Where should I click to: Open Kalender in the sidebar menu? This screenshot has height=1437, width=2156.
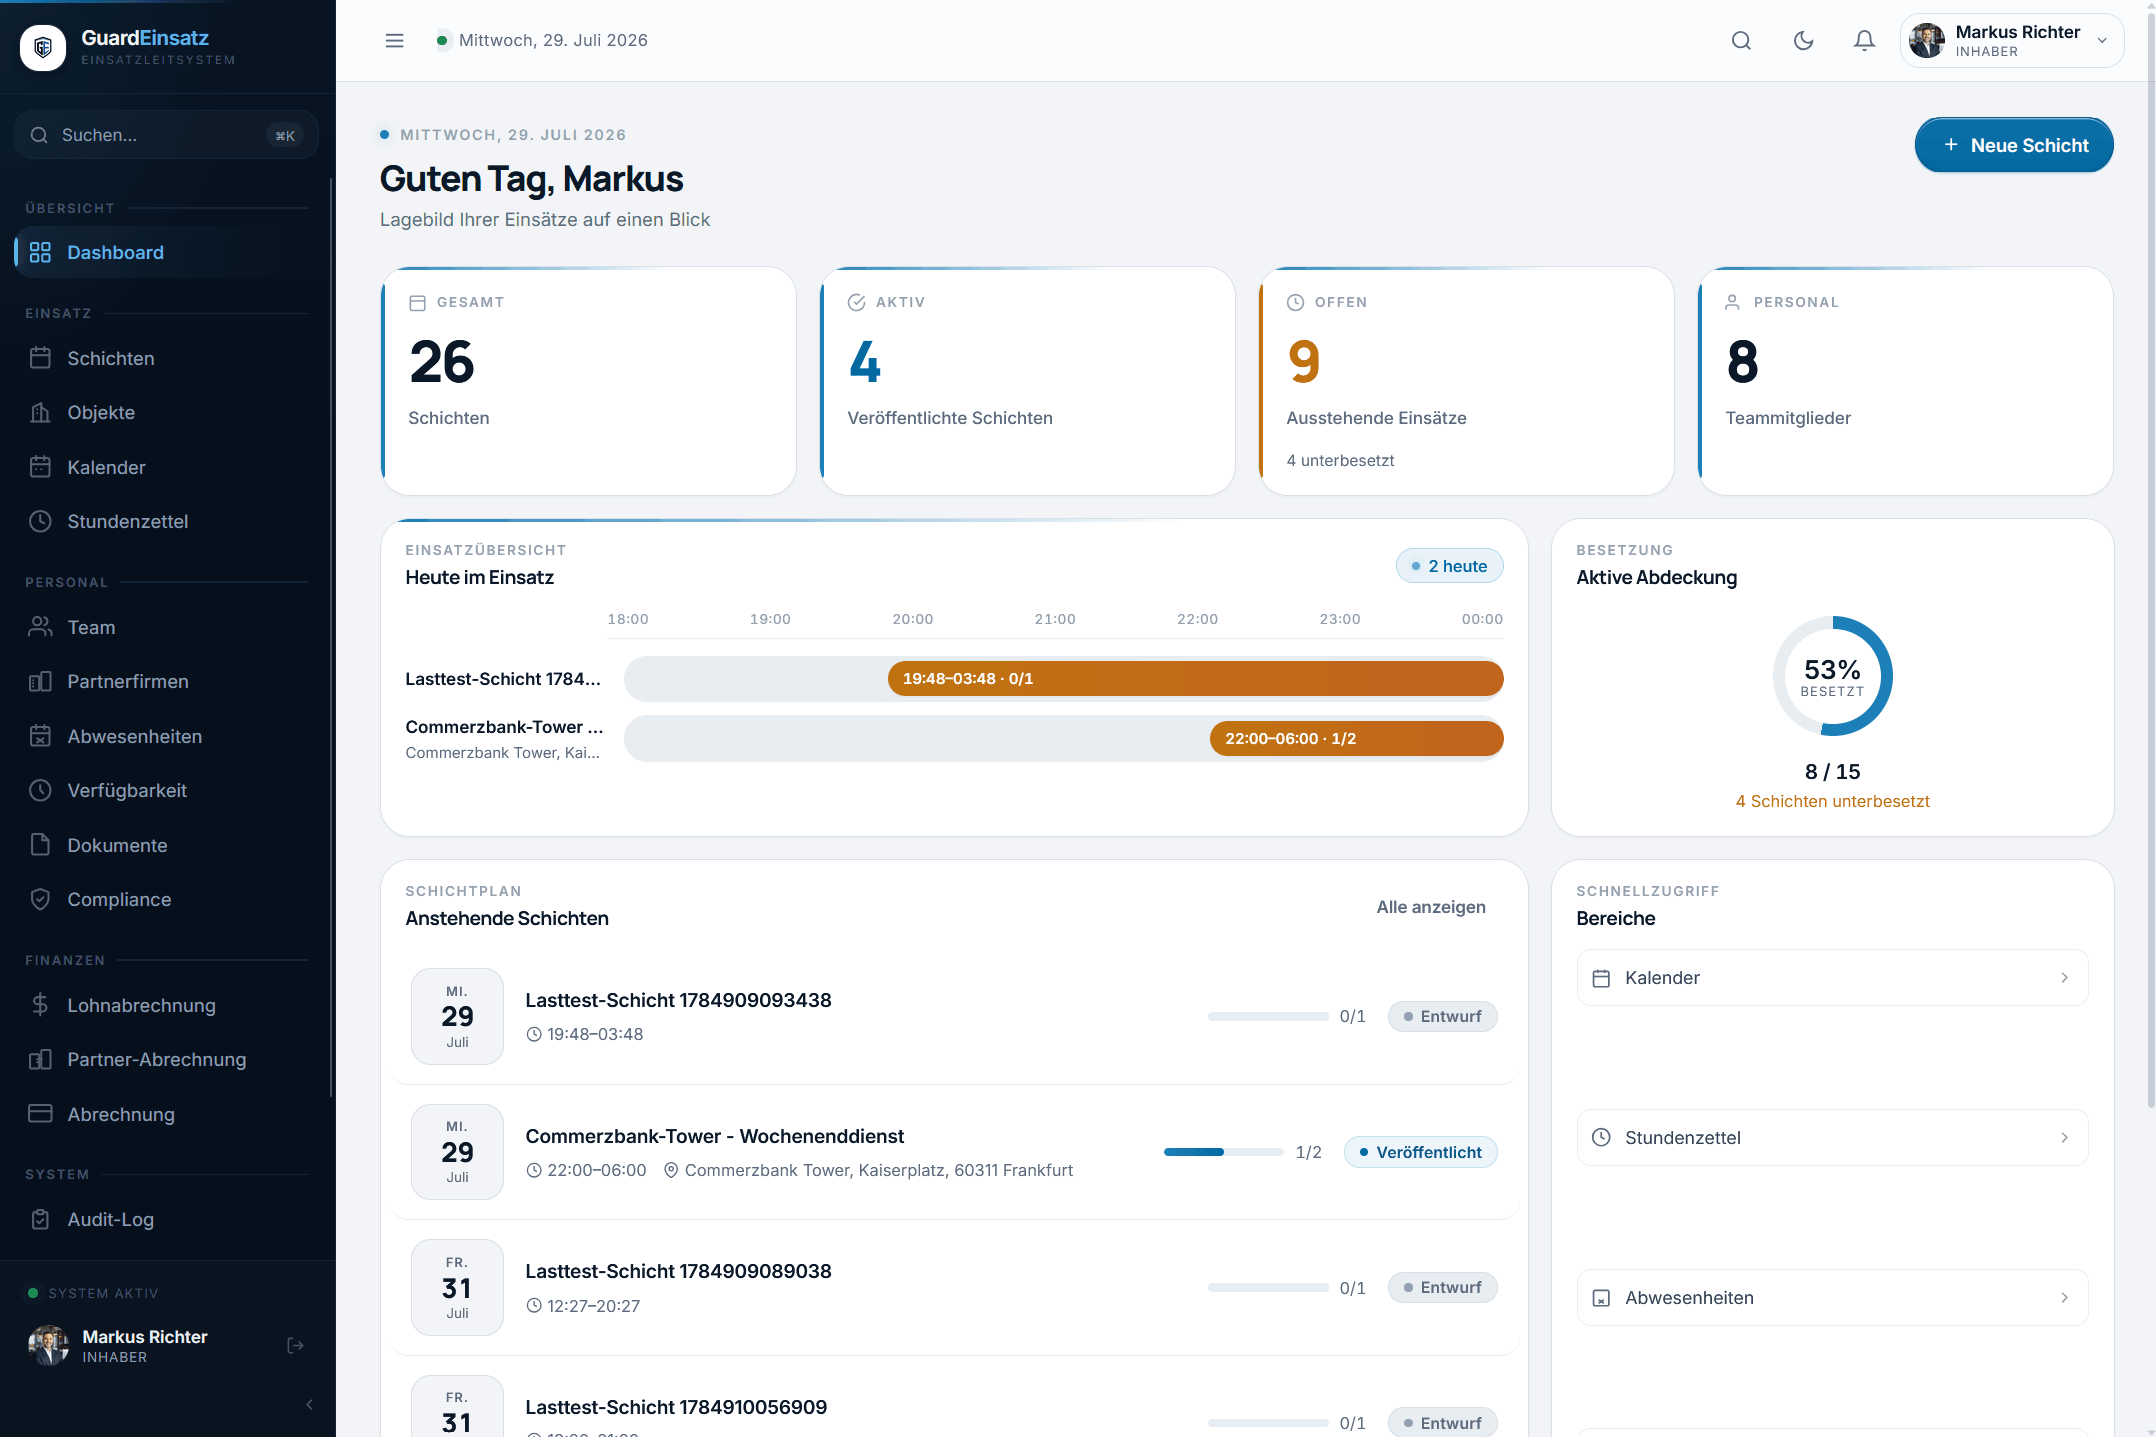[x=167, y=467]
